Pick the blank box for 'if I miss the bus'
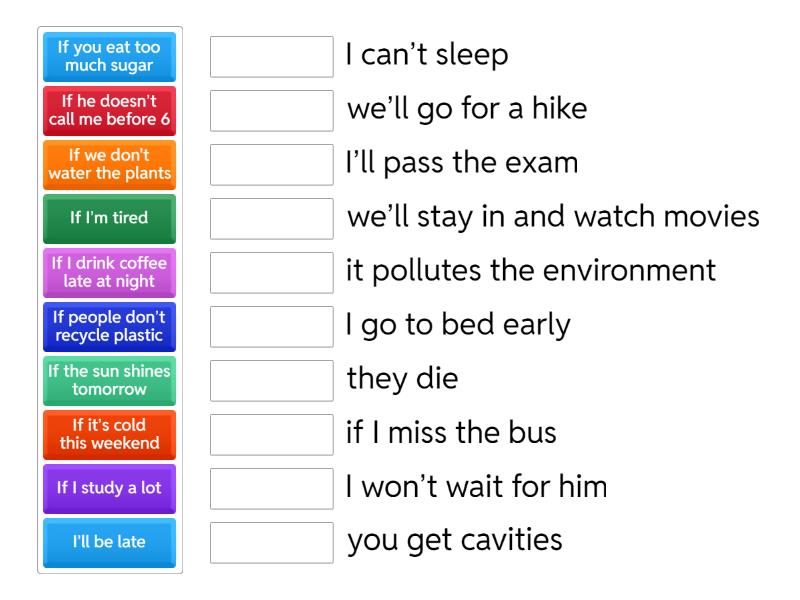 [x=272, y=435]
